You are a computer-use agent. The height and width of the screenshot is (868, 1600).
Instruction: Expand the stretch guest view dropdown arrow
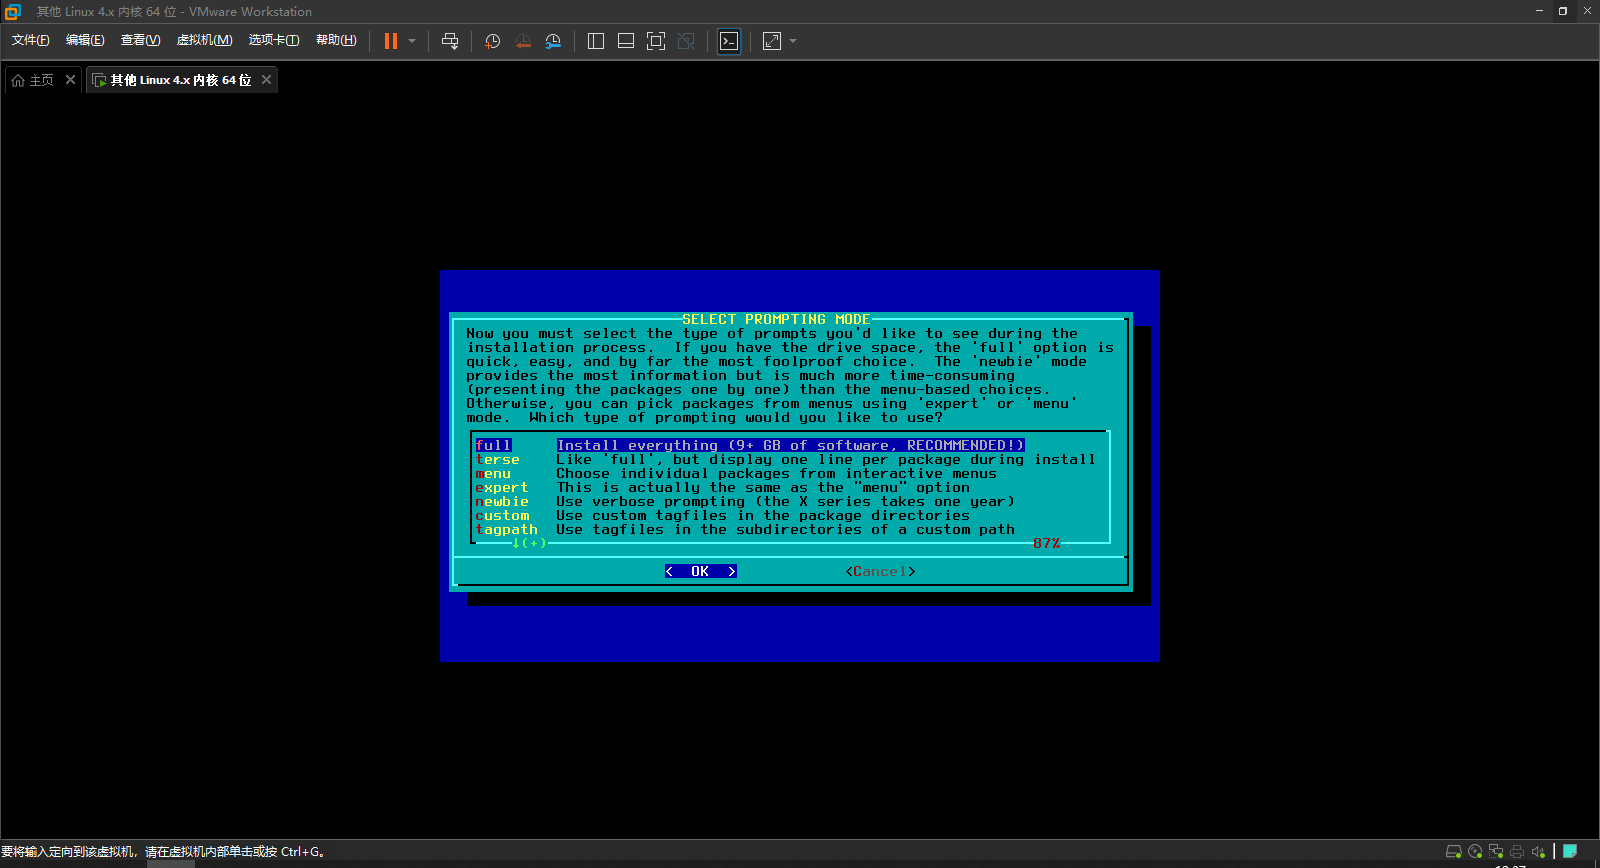[793, 41]
